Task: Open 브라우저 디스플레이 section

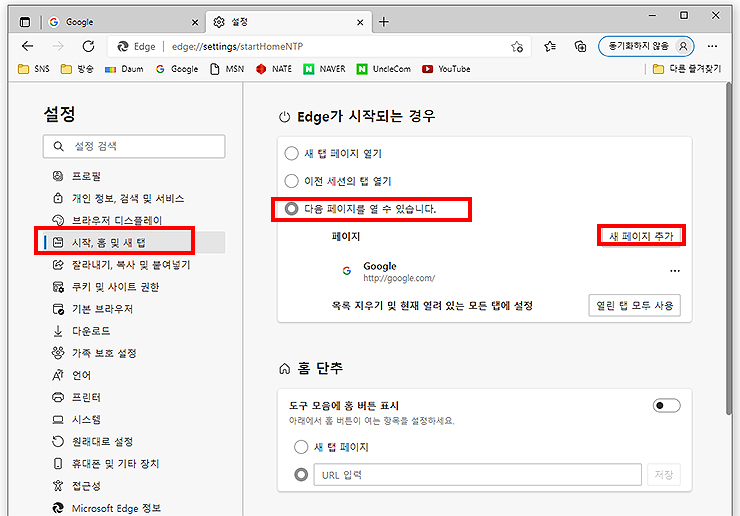Action: click(x=134, y=220)
